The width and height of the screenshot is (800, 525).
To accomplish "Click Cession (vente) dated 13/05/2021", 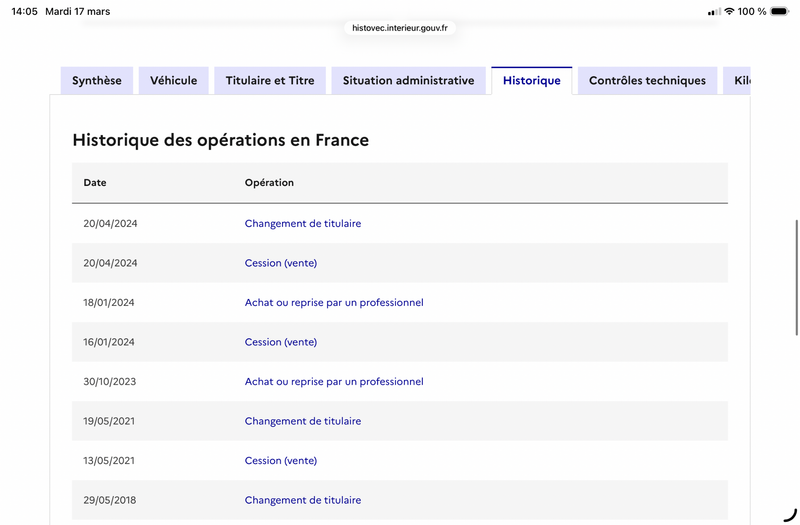I will [x=281, y=461].
